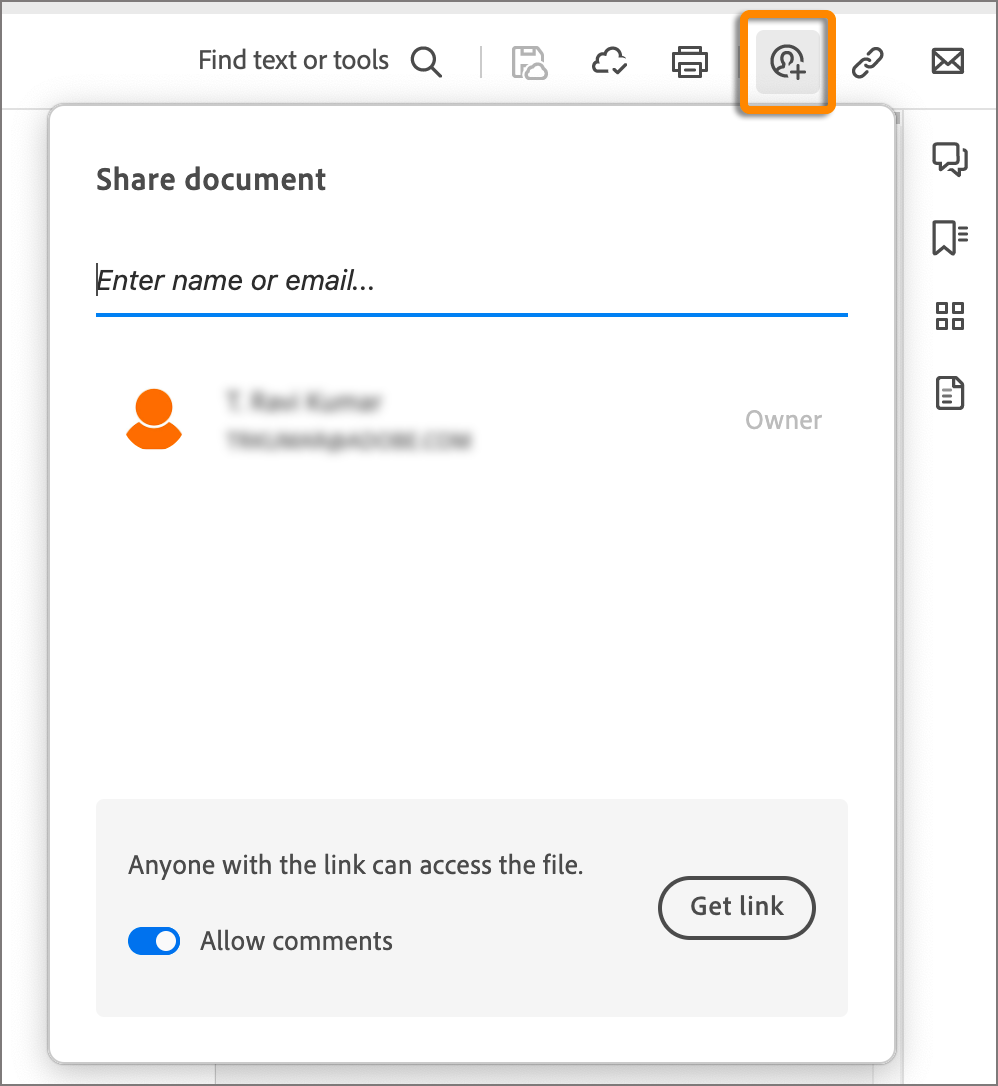Viewport: 998px width, 1086px height.
Task: Click the owner's orange avatar
Action: point(154,420)
